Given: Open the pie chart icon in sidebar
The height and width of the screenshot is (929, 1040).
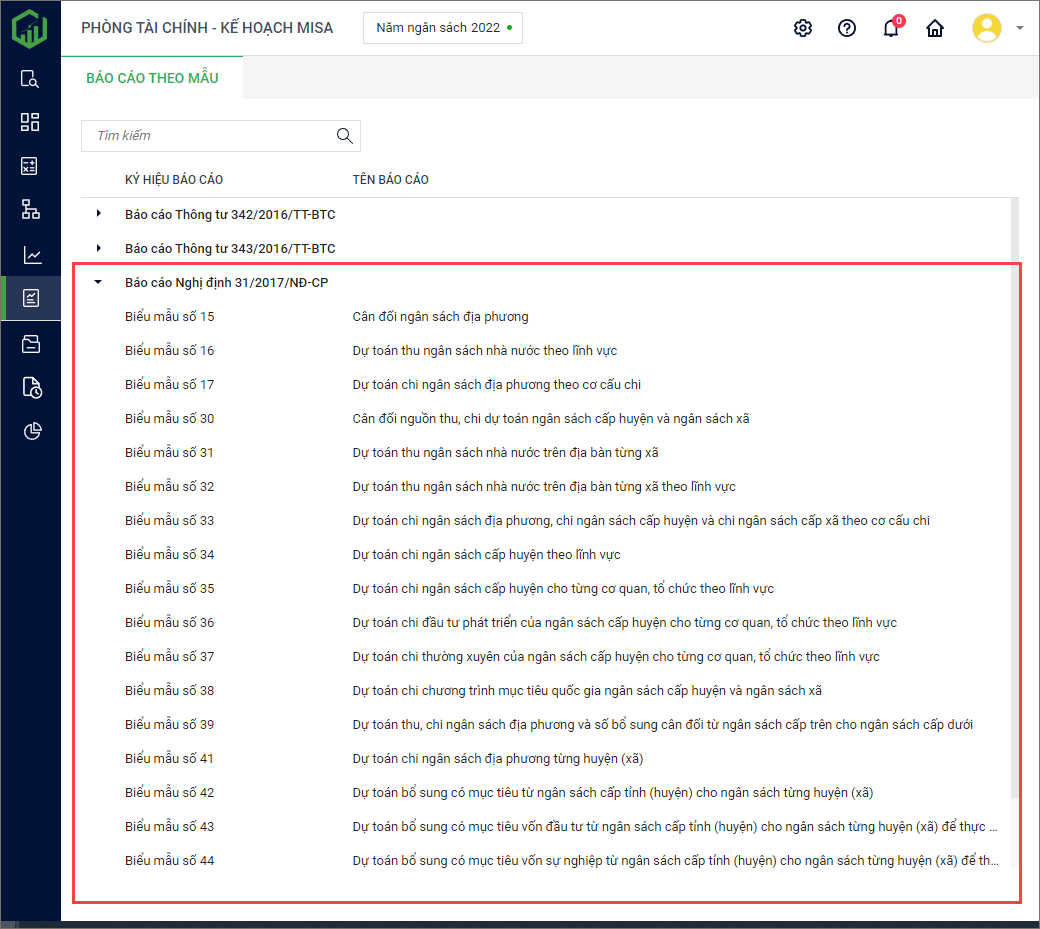Looking at the screenshot, I should pyautogui.click(x=30, y=431).
